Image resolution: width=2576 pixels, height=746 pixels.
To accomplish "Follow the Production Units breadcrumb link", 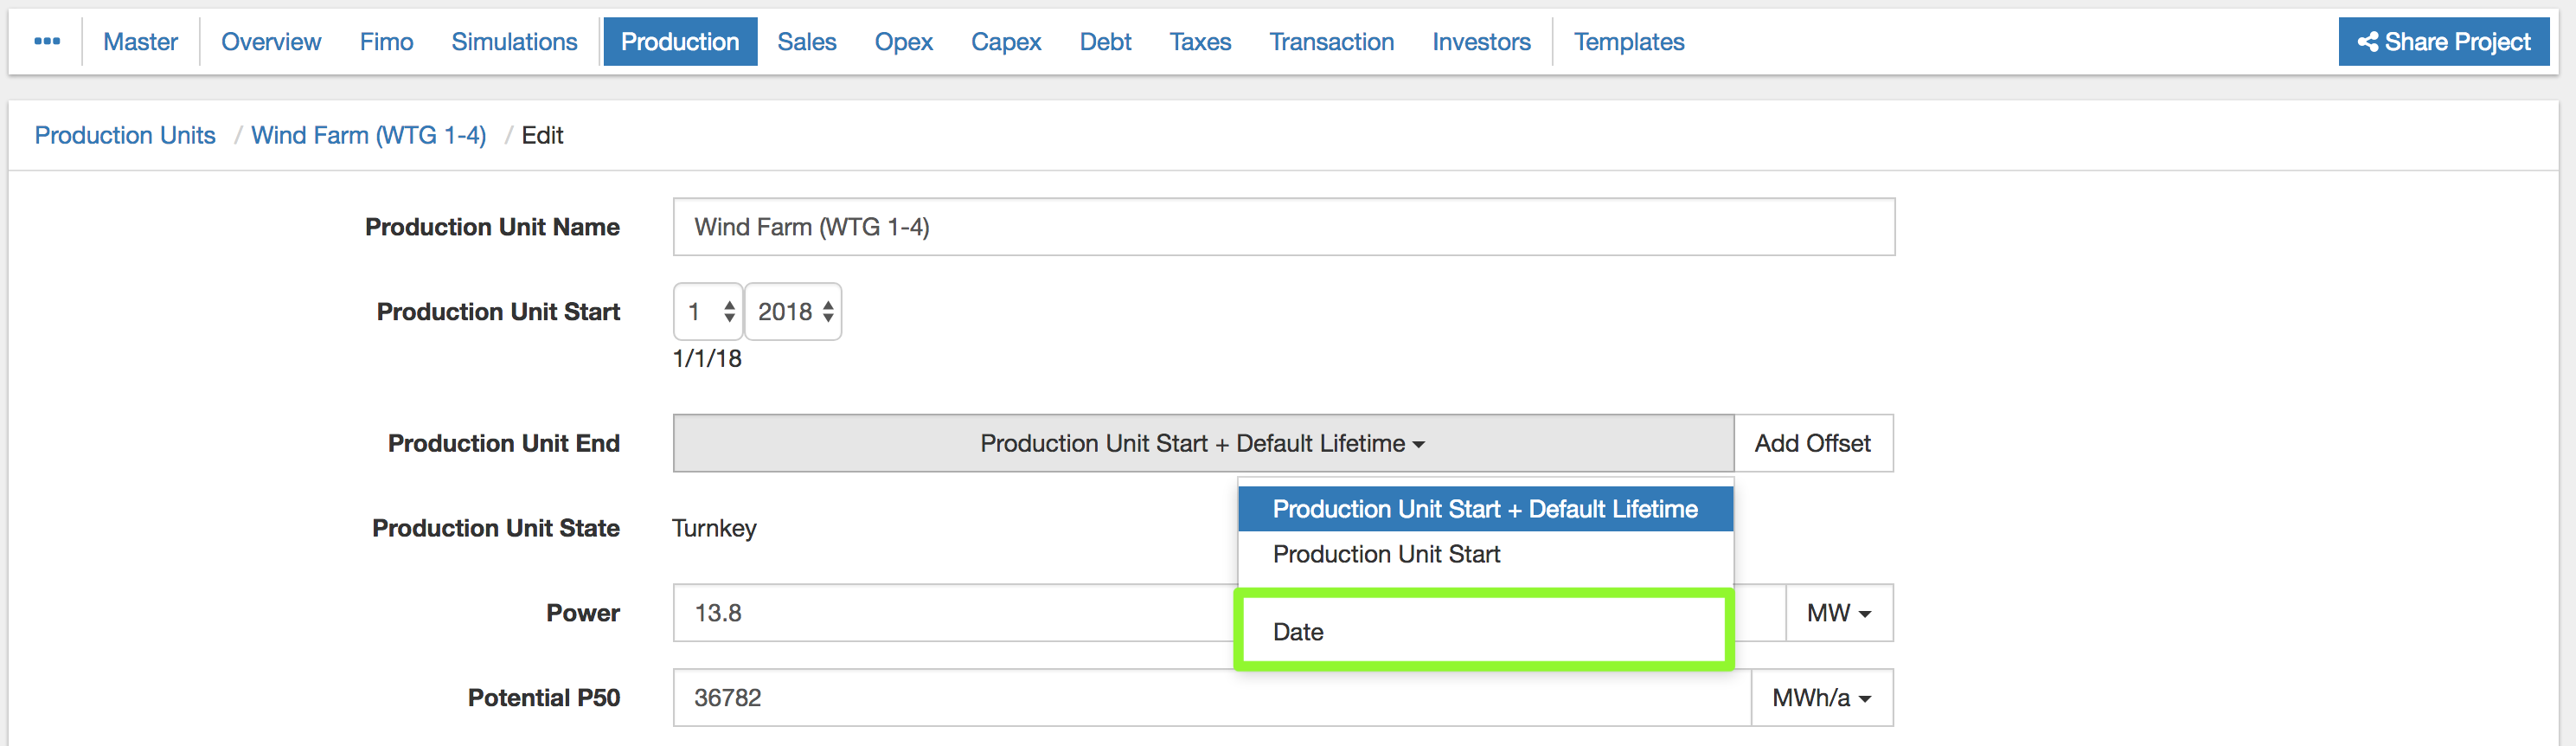I will click(x=125, y=135).
